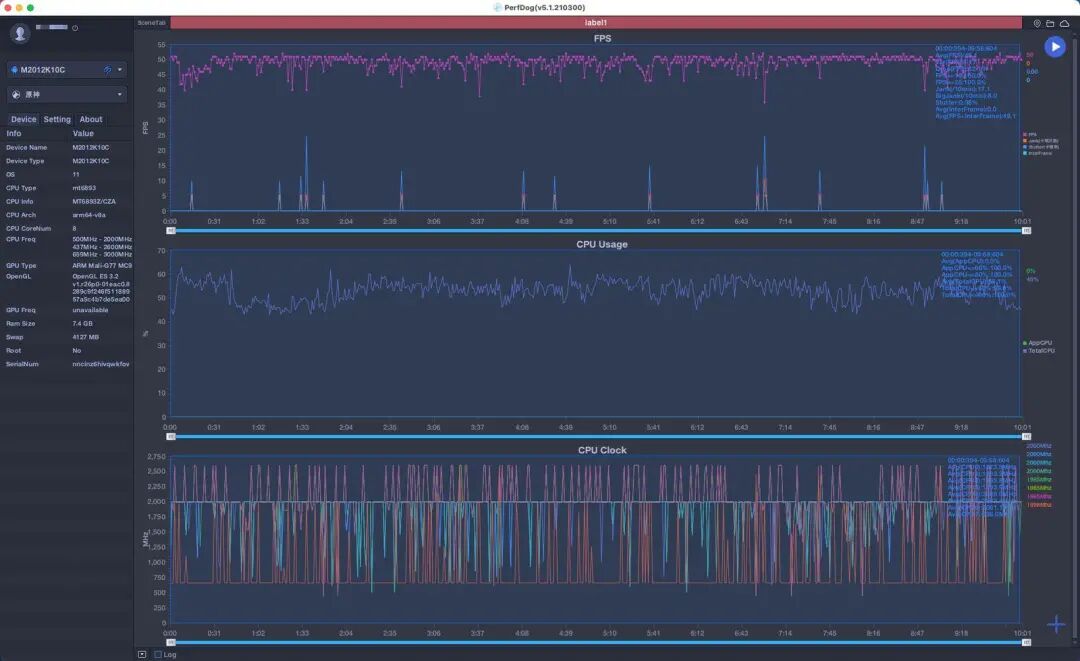Toggle the TotalCPU legend series

pyautogui.click(x=1039, y=351)
